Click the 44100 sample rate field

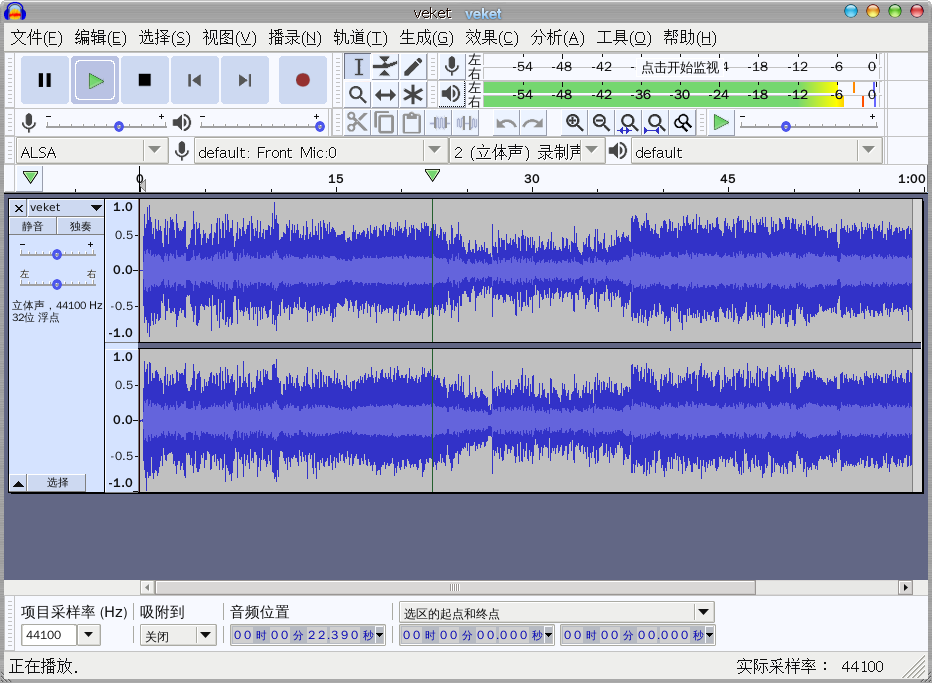point(49,635)
